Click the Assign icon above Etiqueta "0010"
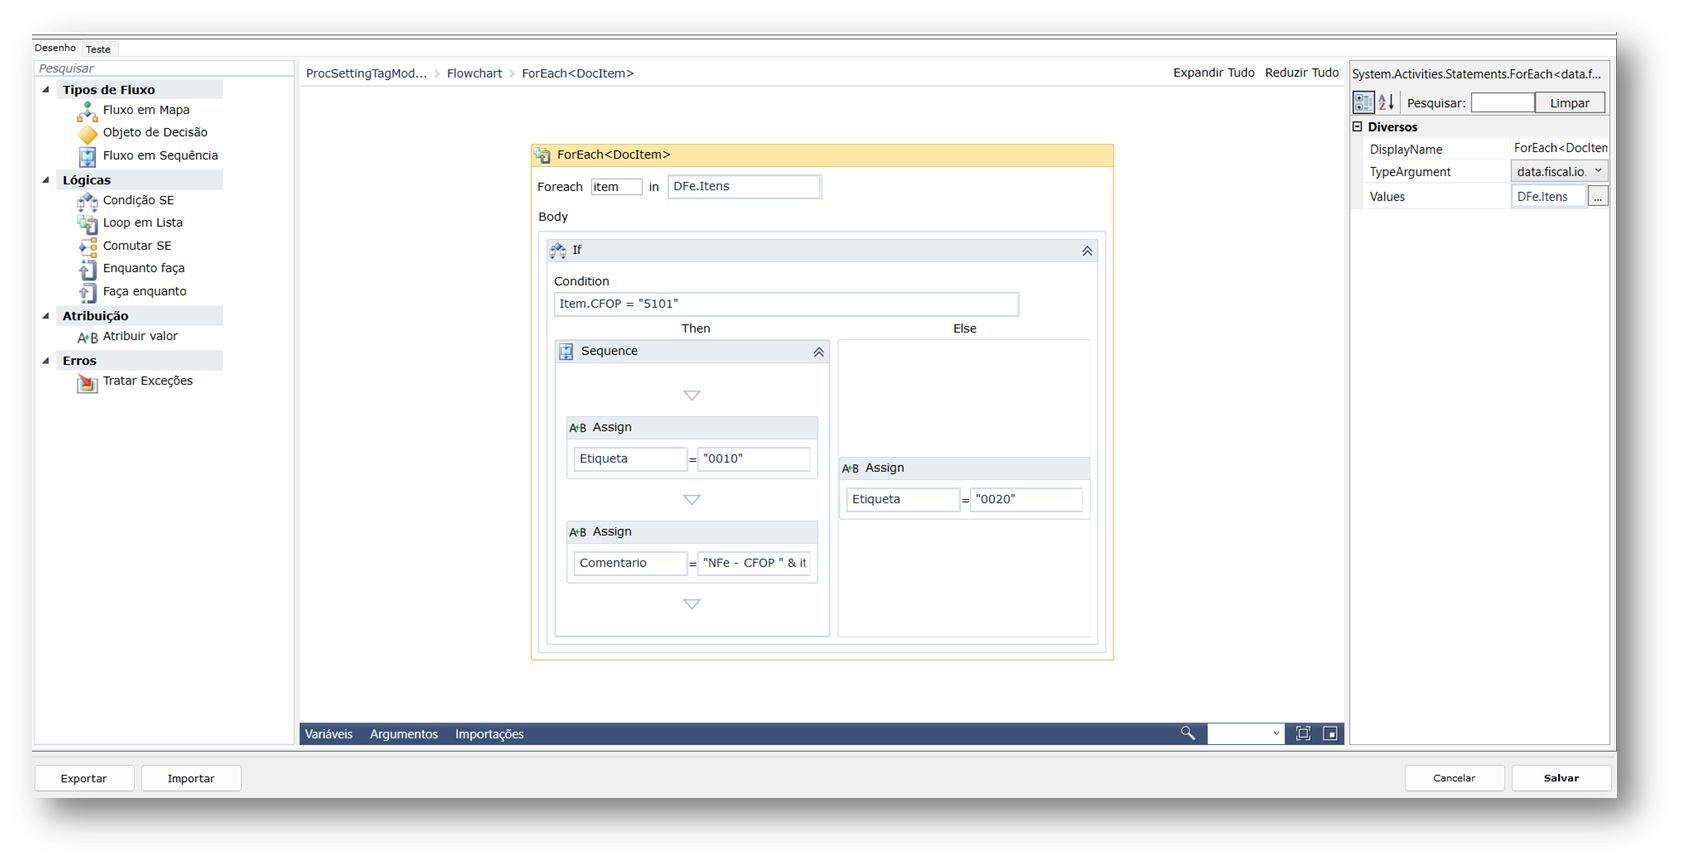Viewport: 1682px width, 863px height. pos(577,428)
